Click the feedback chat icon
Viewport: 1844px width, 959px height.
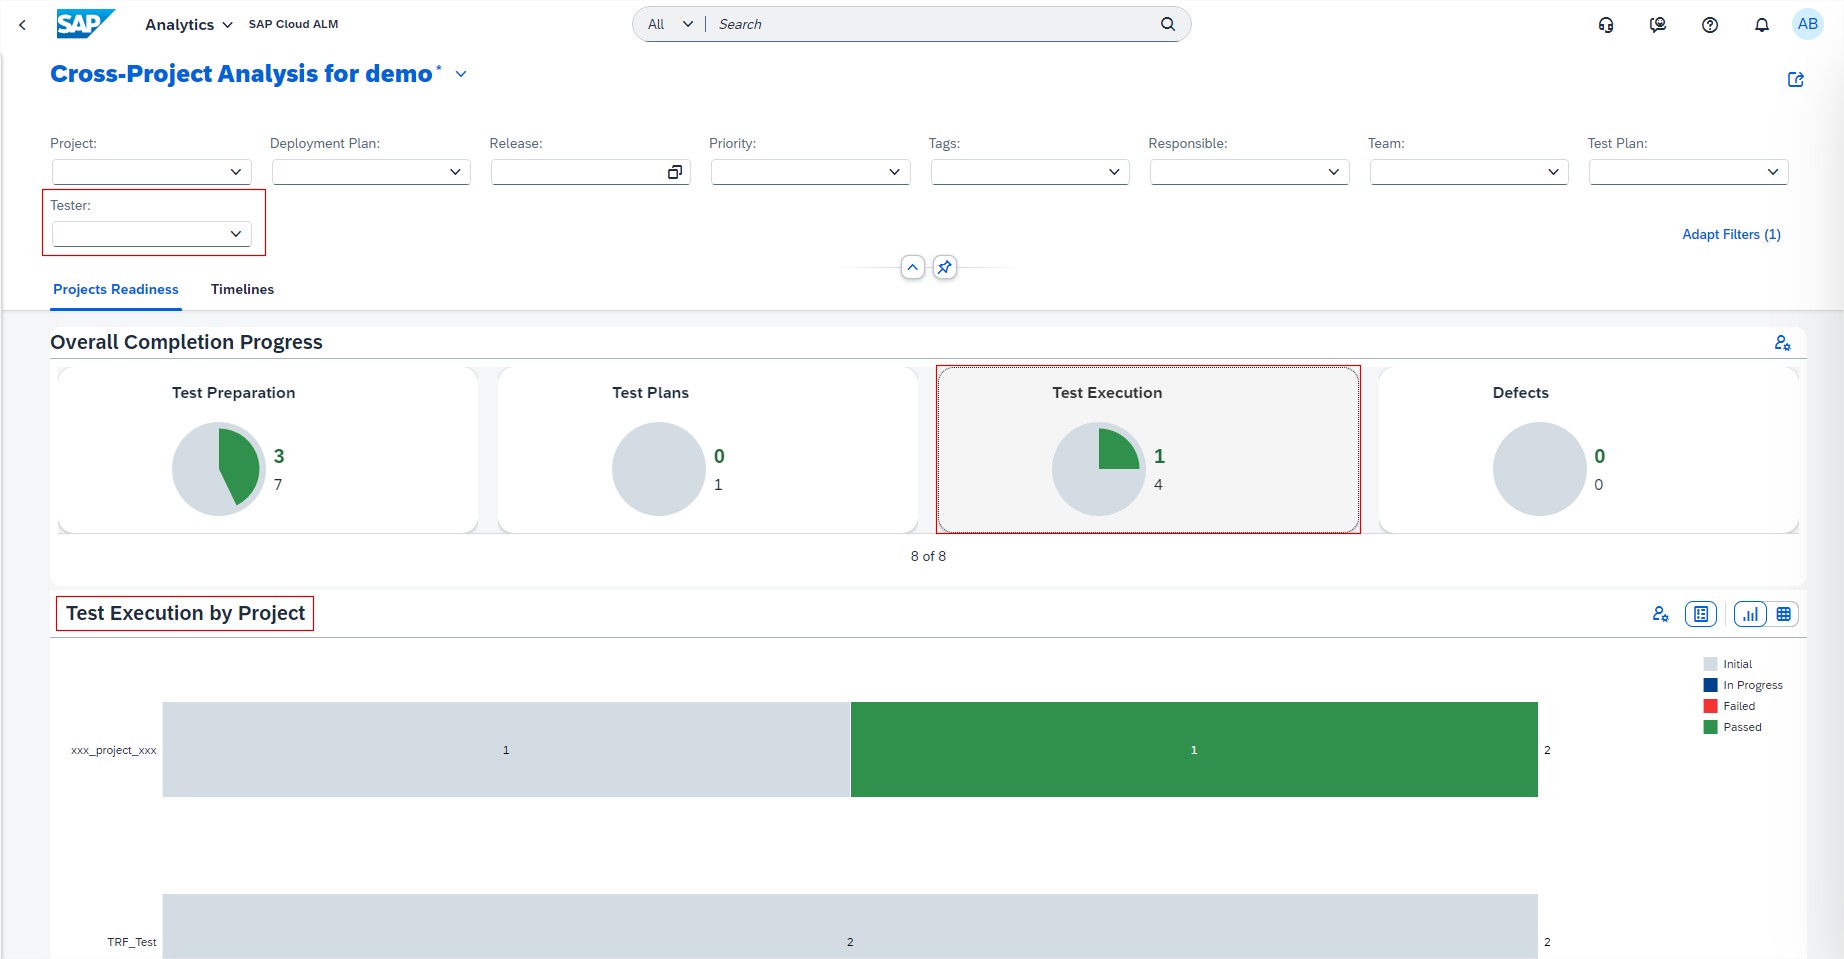point(1658,25)
